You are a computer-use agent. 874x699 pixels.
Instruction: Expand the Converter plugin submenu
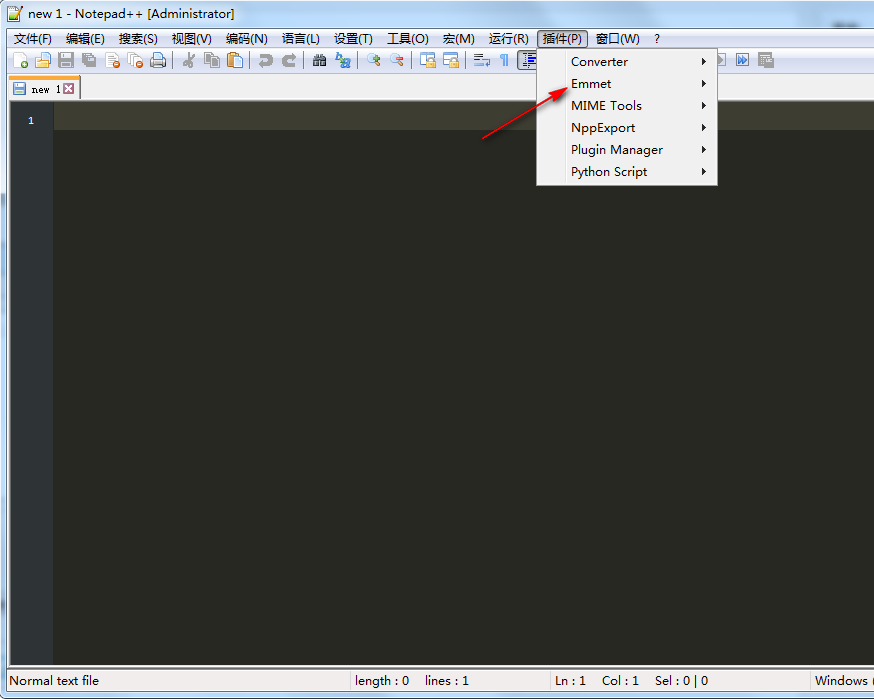[x=627, y=61]
